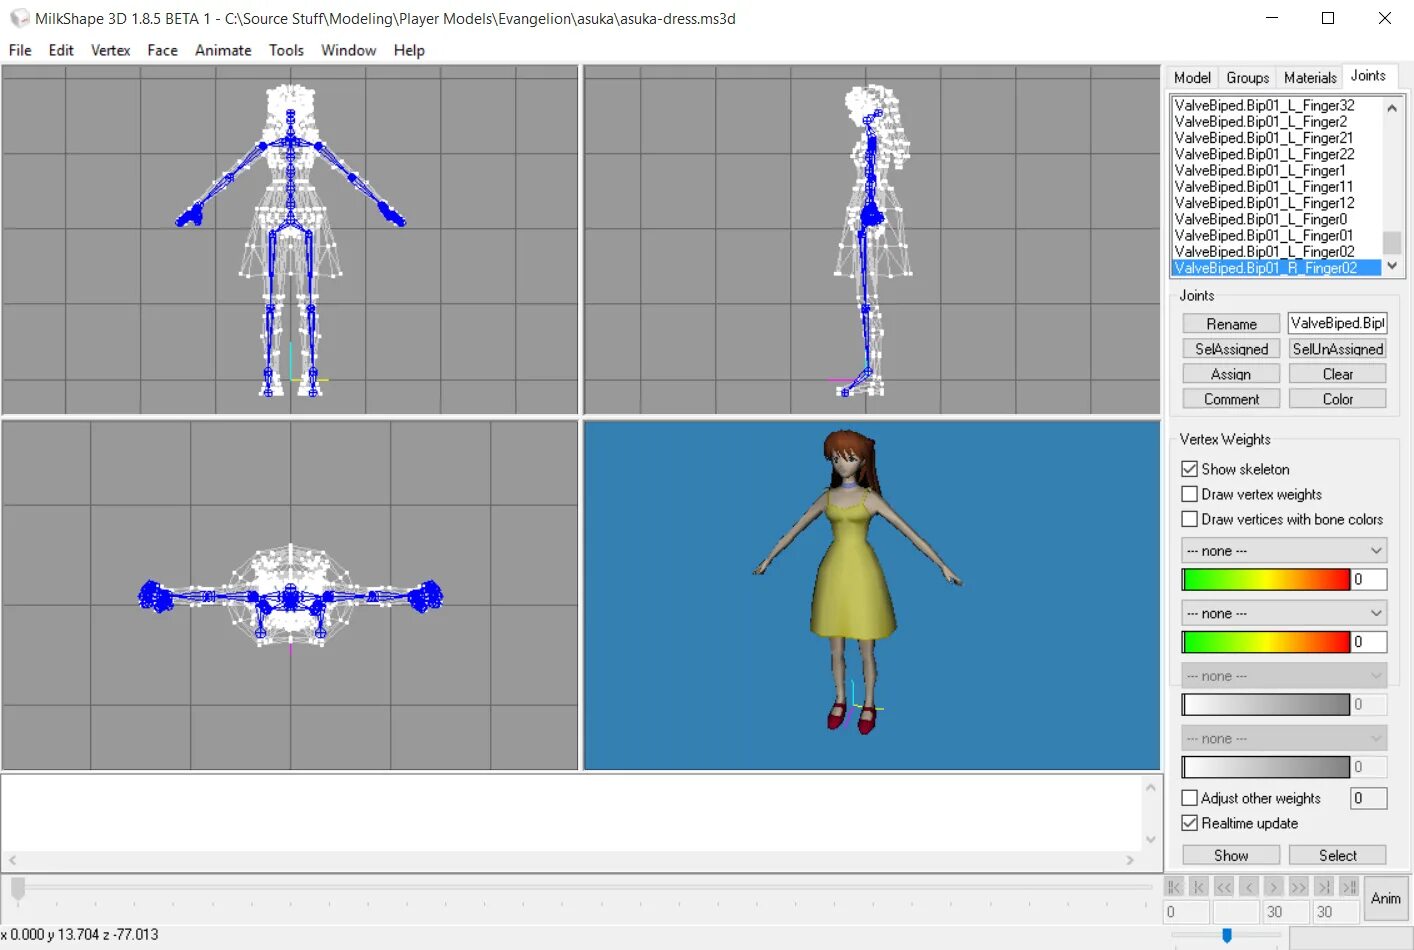Screen dimensions: 1414x950
Task: Go to previous keyframe button
Action: (1199, 887)
